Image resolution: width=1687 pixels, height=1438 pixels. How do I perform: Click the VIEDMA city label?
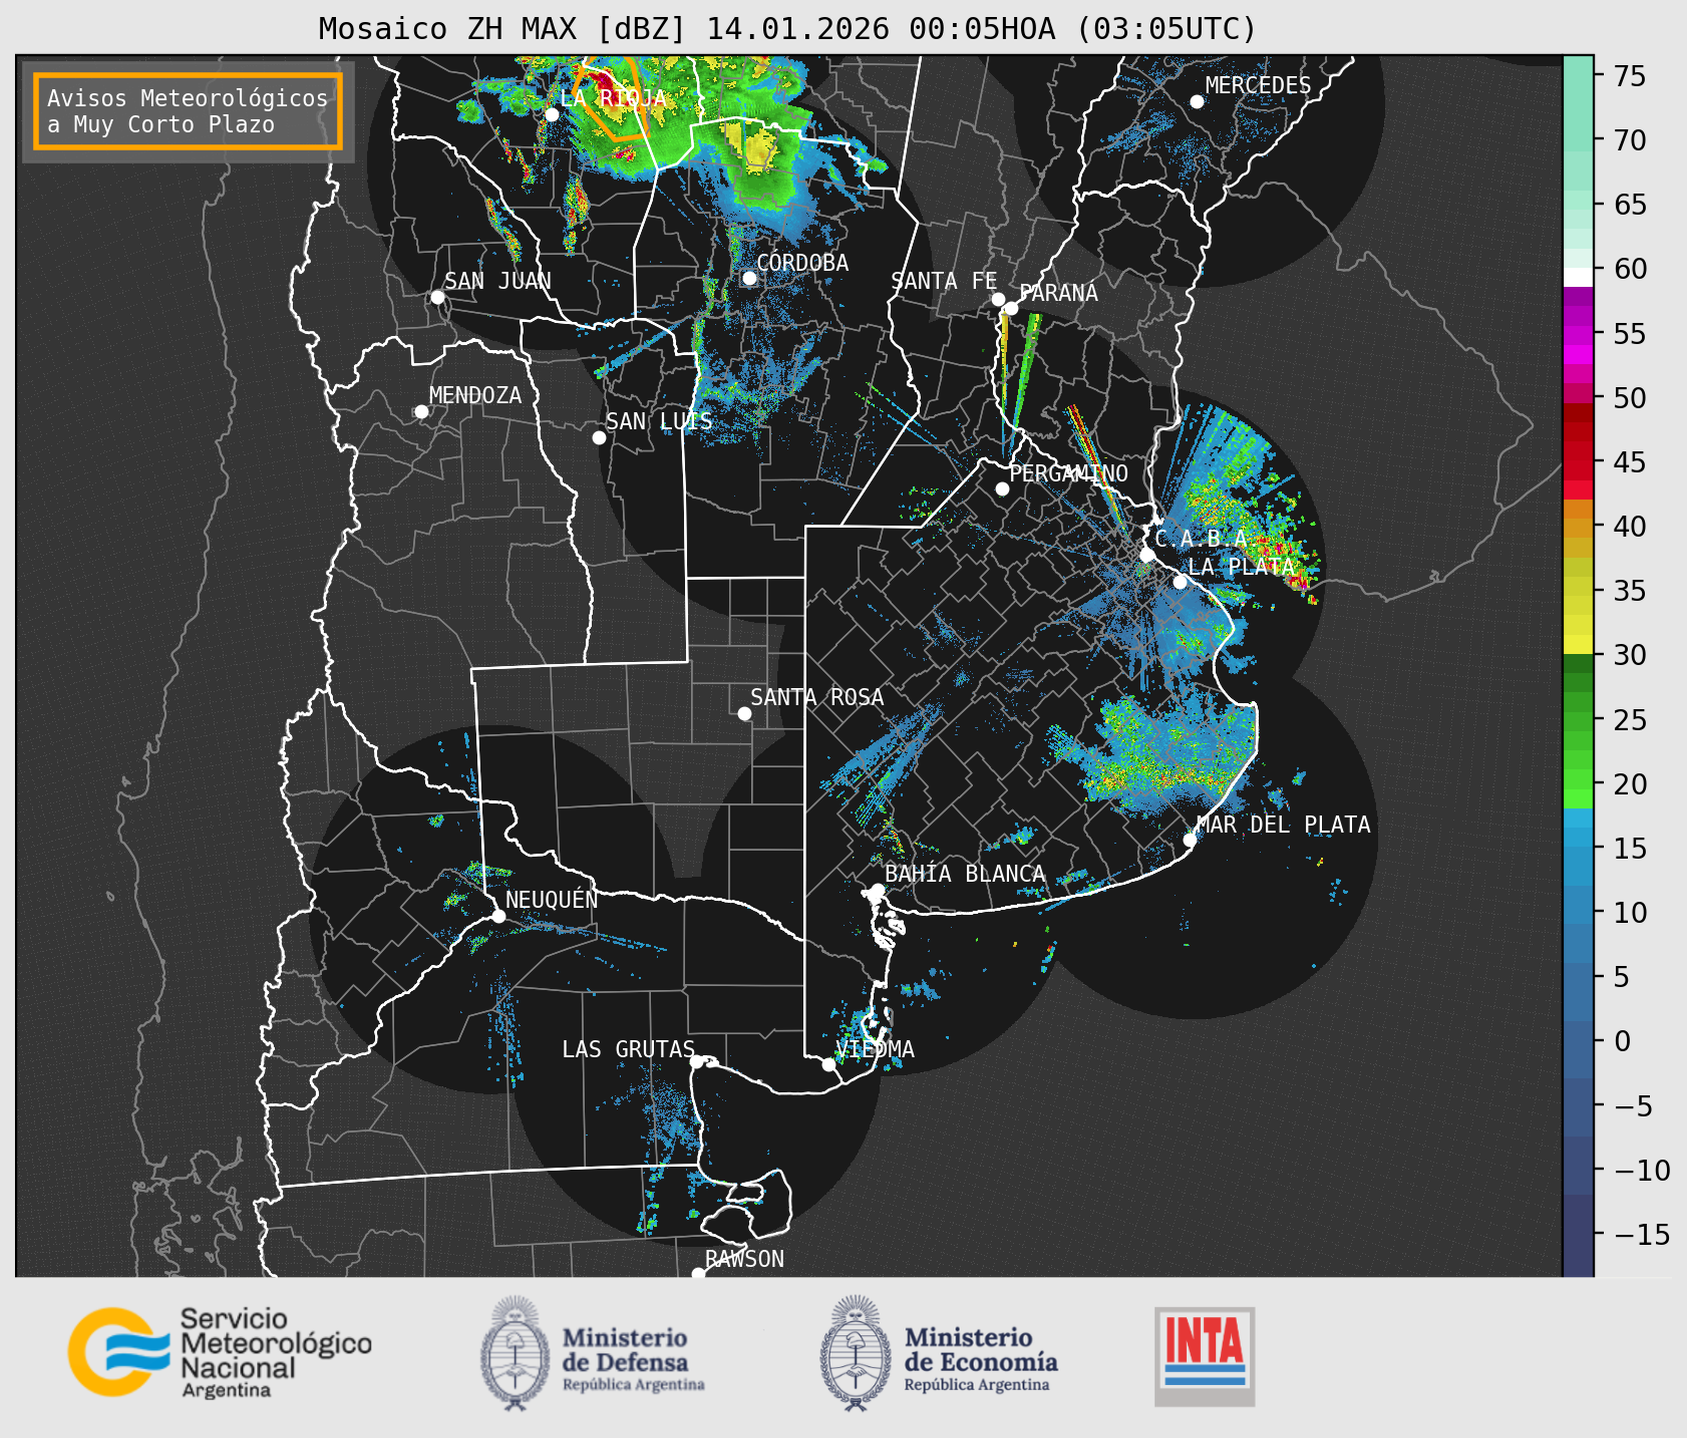[875, 1049]
